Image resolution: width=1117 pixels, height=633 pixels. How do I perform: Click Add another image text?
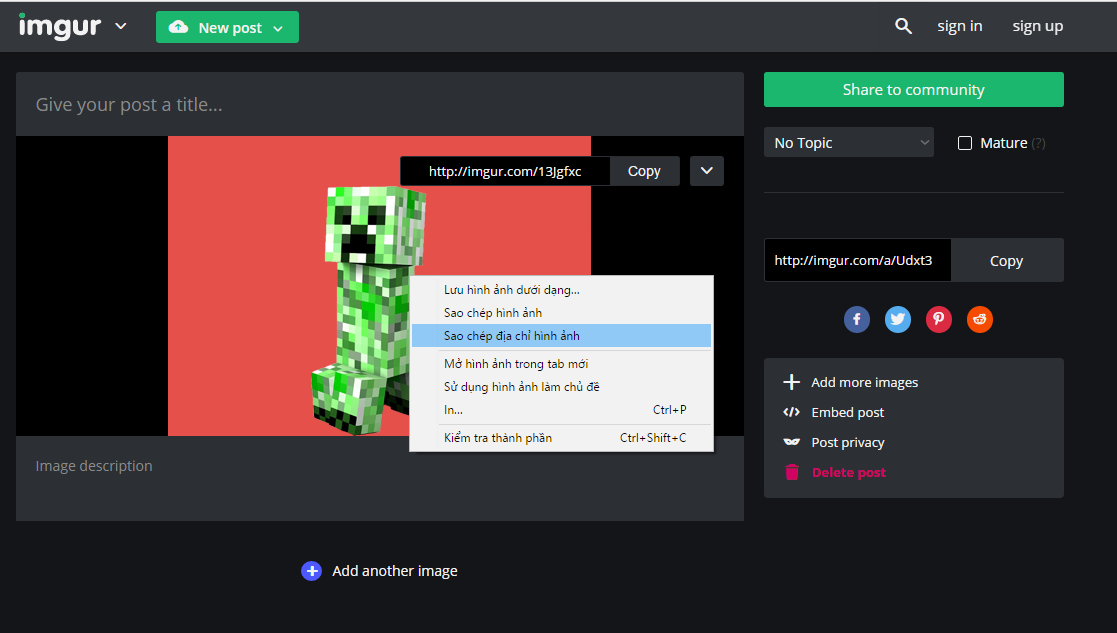coord(395,571)
